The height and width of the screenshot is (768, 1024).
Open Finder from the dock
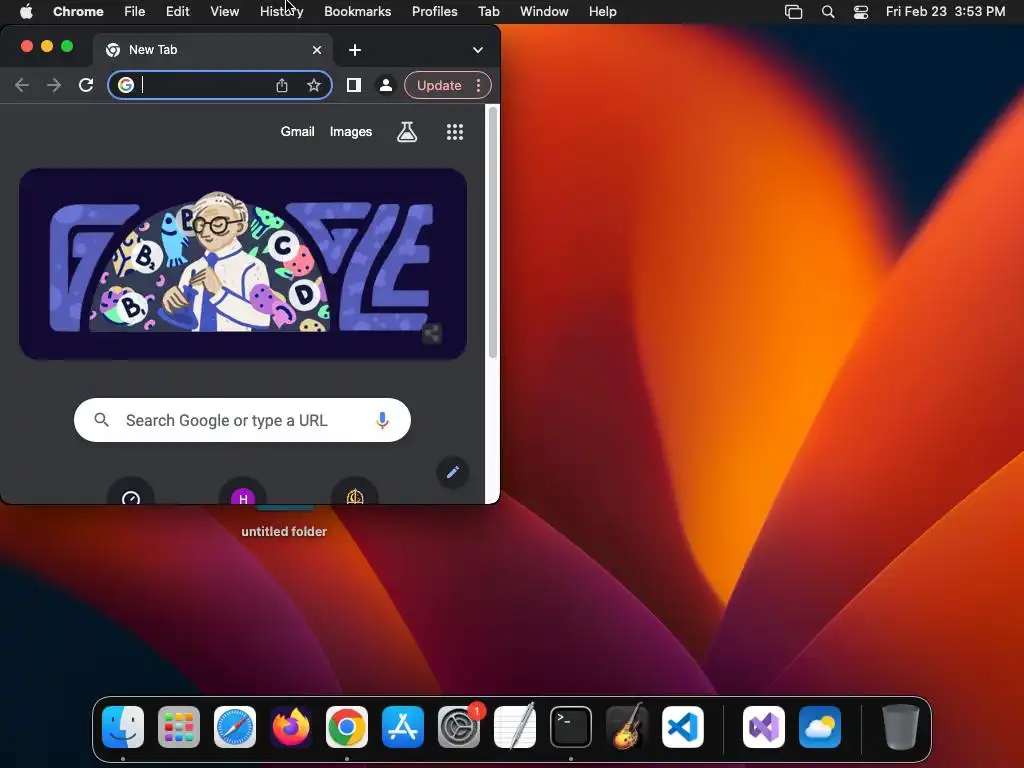point(123,727)
